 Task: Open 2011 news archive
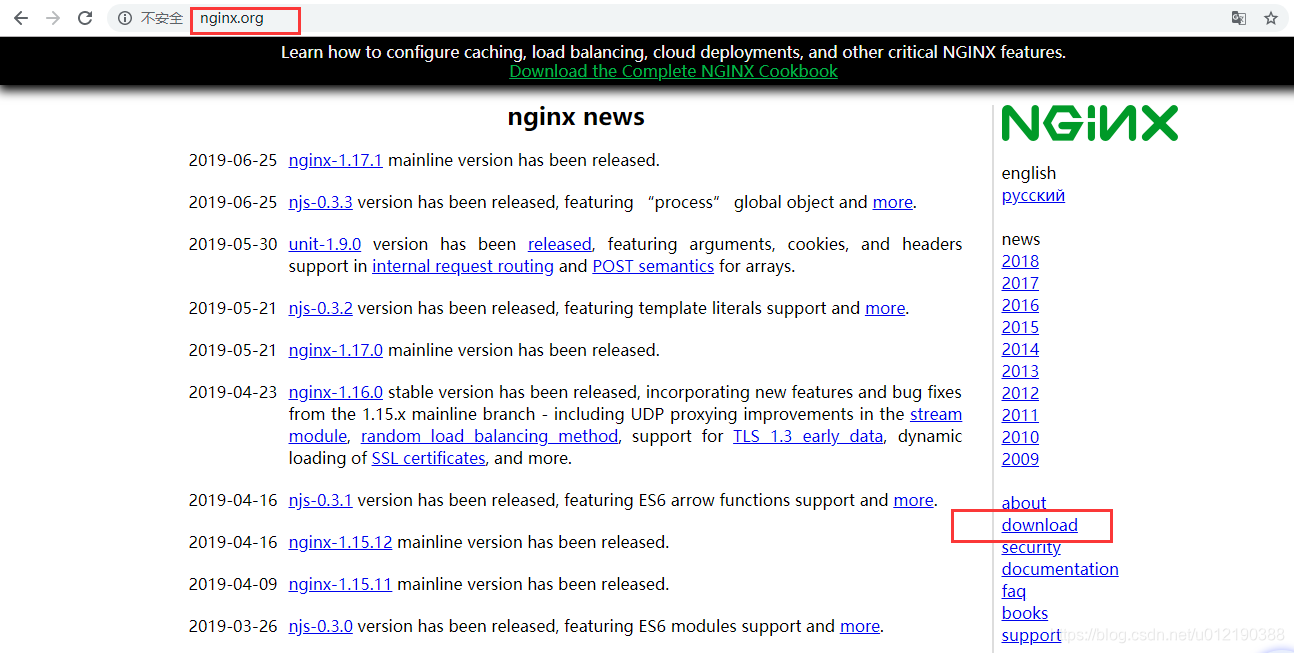pyautogui.click(x=1020, y=415)
